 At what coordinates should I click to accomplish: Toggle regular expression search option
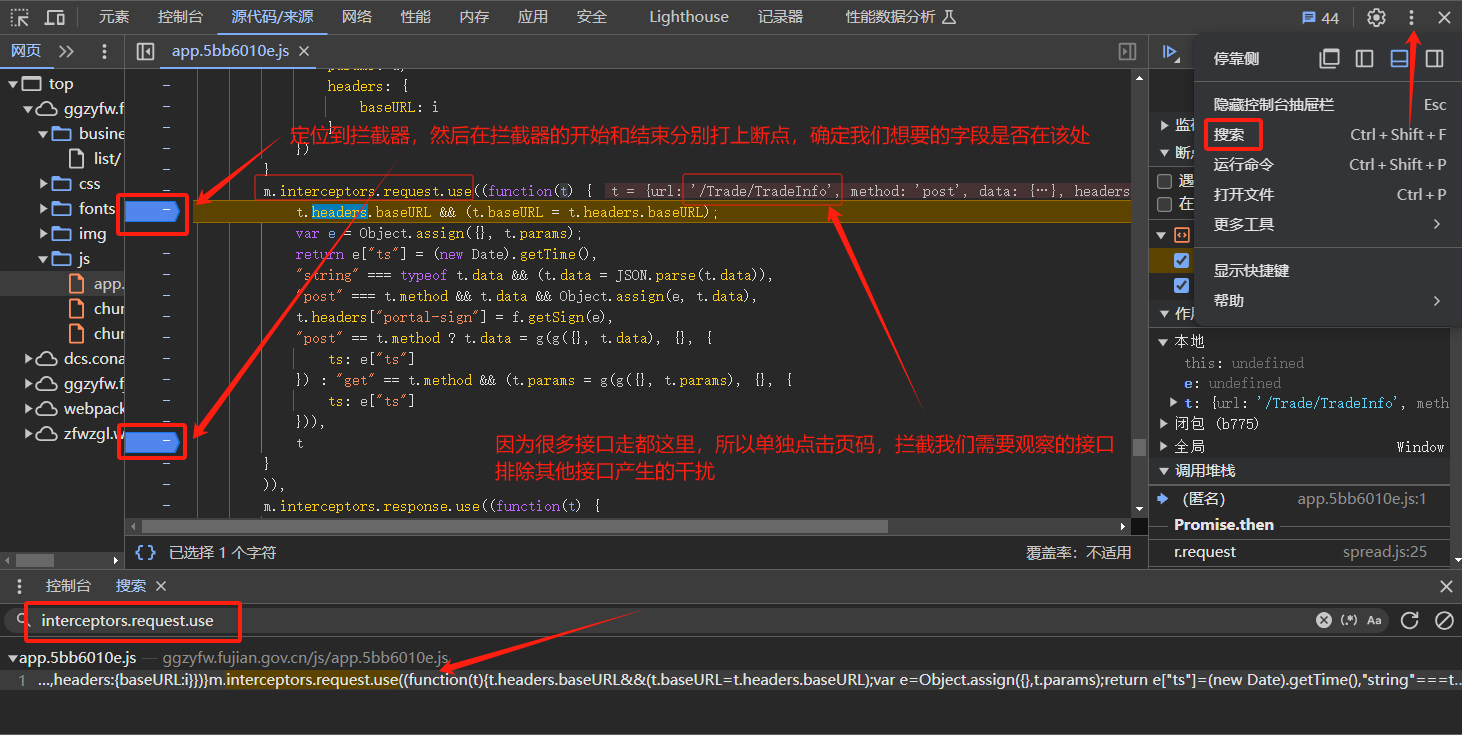1350,620
